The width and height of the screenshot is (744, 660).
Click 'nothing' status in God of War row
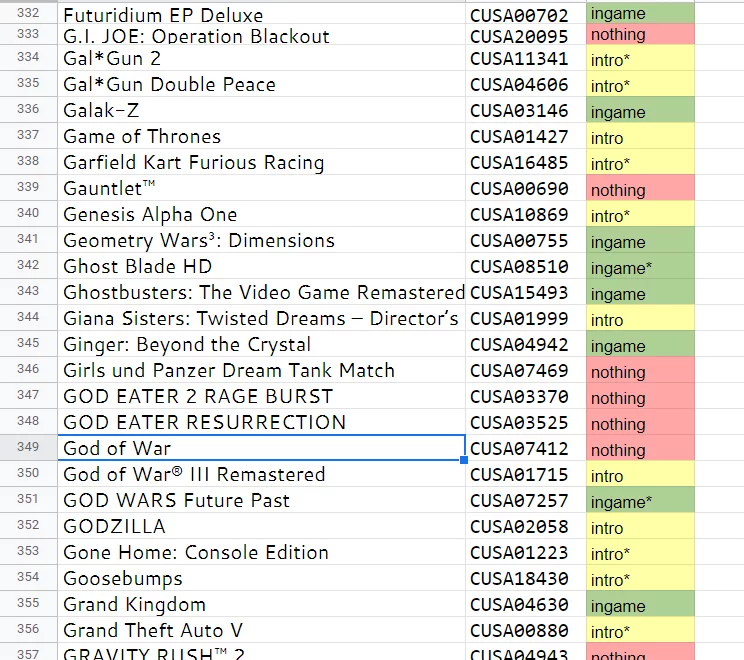click(640, 447)
